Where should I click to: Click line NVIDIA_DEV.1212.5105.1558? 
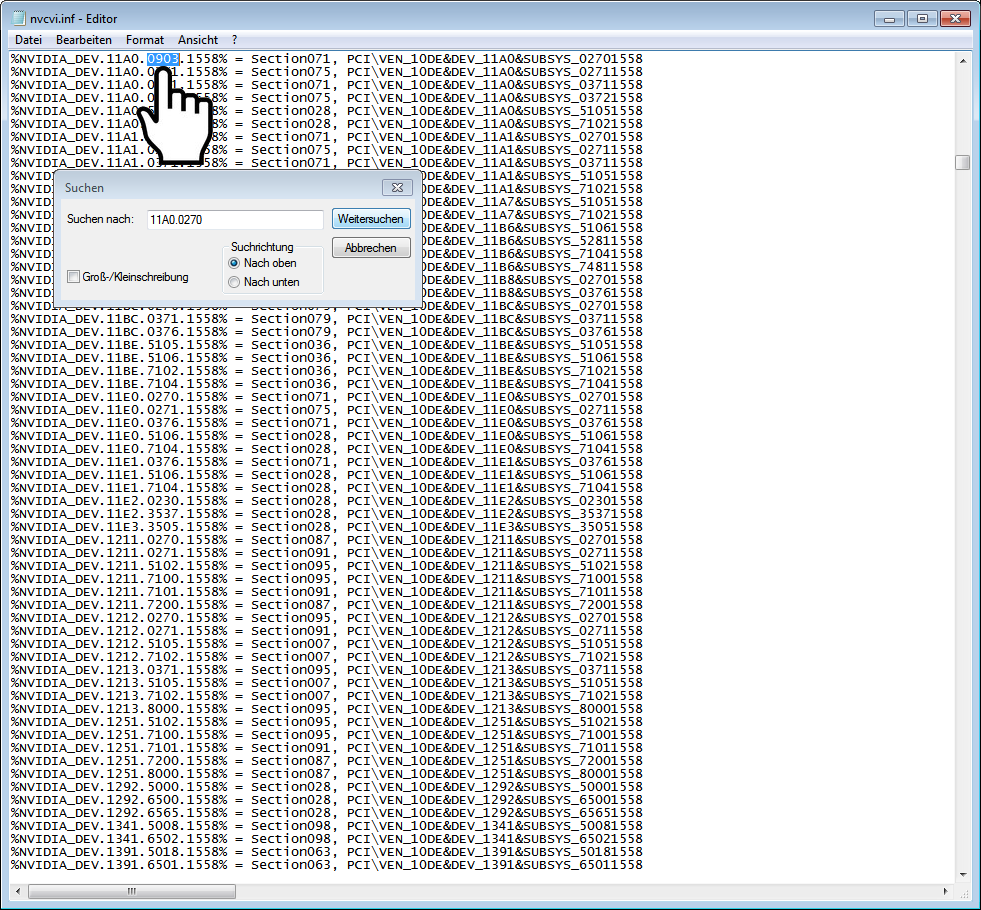coord(327,644)
